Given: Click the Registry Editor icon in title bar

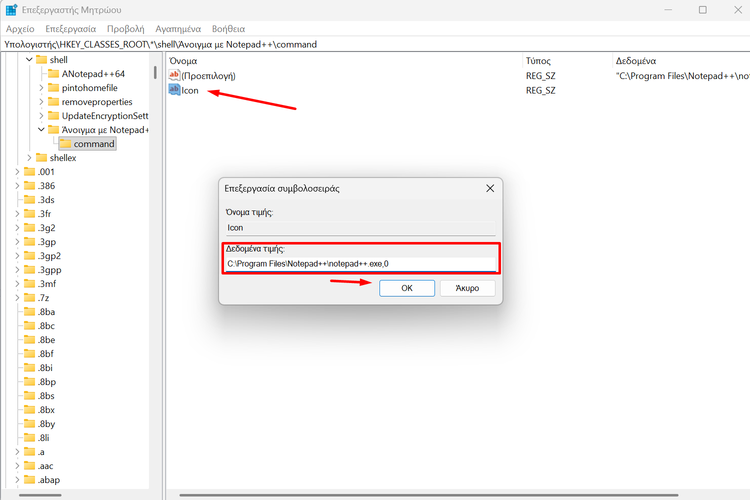Looking at the screenshot, I should [x=12, y=10].
